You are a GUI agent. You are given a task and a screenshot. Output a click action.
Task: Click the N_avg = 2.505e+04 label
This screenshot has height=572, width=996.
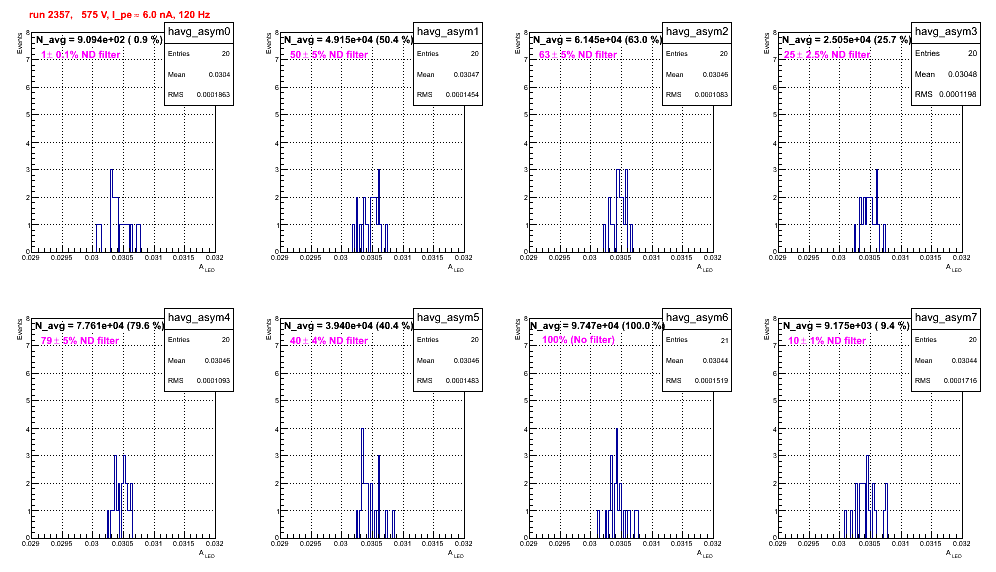click(846, 40)
